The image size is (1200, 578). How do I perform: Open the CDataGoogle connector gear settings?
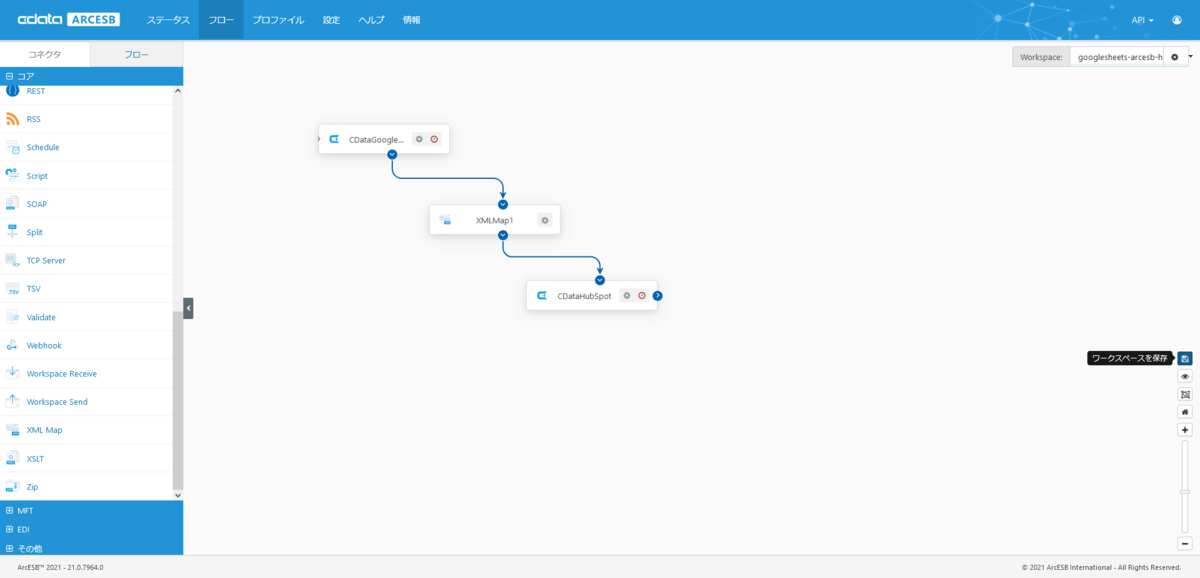pos(420,139)
